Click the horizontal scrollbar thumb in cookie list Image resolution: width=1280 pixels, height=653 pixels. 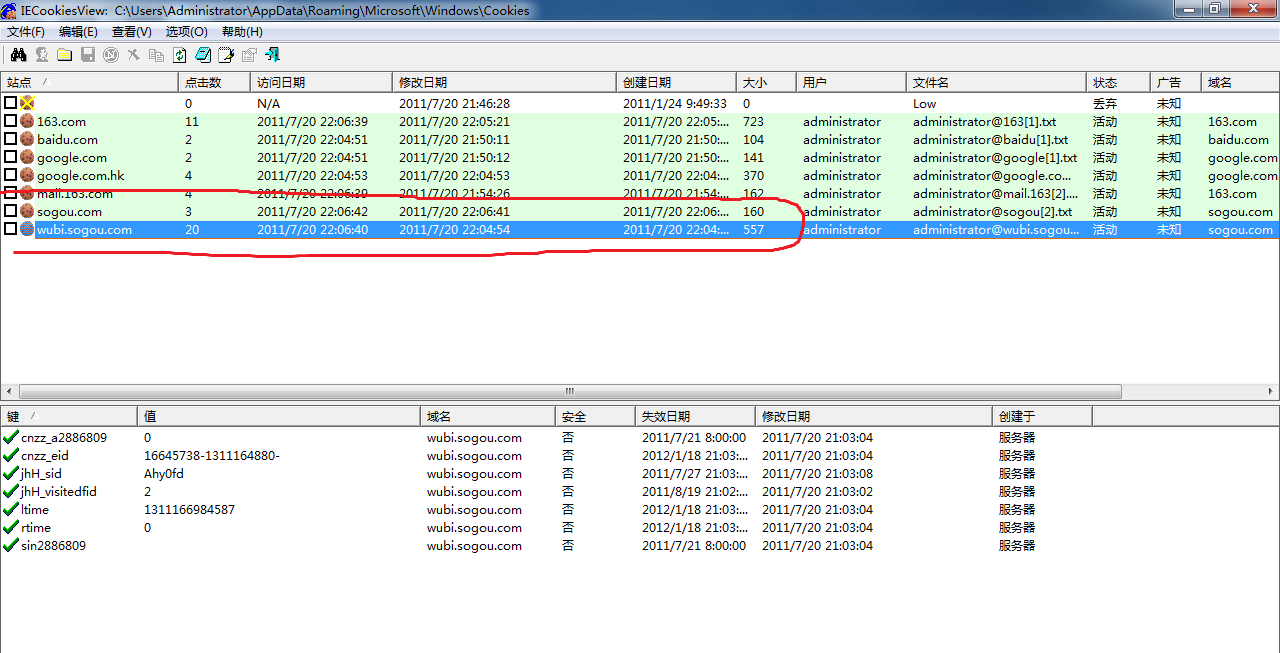point(569,392)
